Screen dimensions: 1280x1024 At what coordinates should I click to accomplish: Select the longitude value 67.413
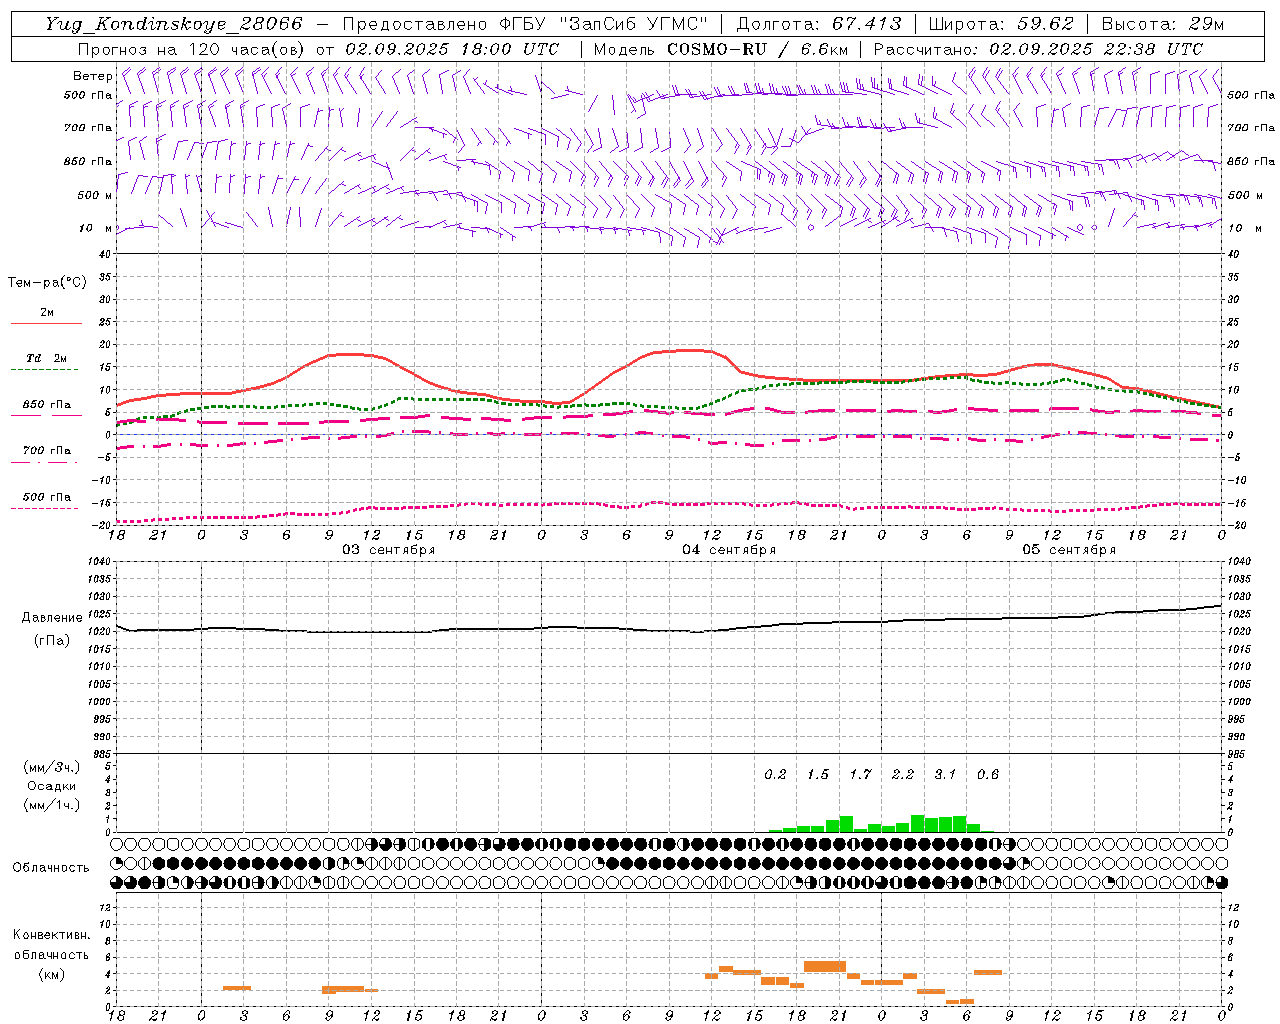(867, 24)
